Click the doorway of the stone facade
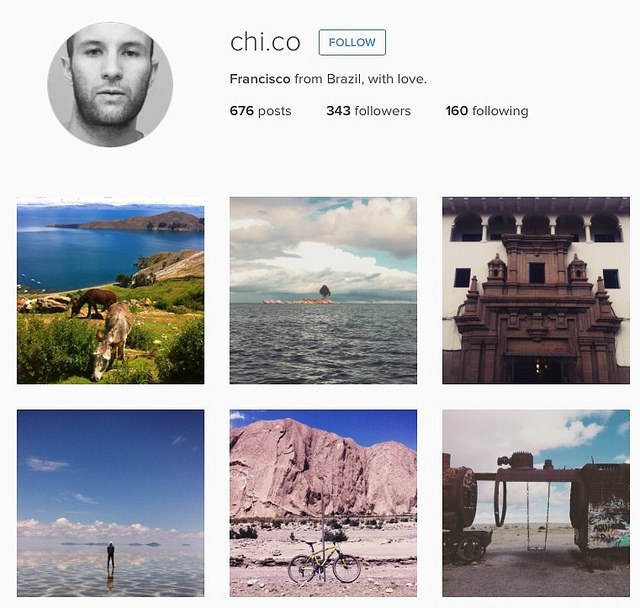Image resolution: width=640 pixels, height=608 pixels. (x=537, y=368)
